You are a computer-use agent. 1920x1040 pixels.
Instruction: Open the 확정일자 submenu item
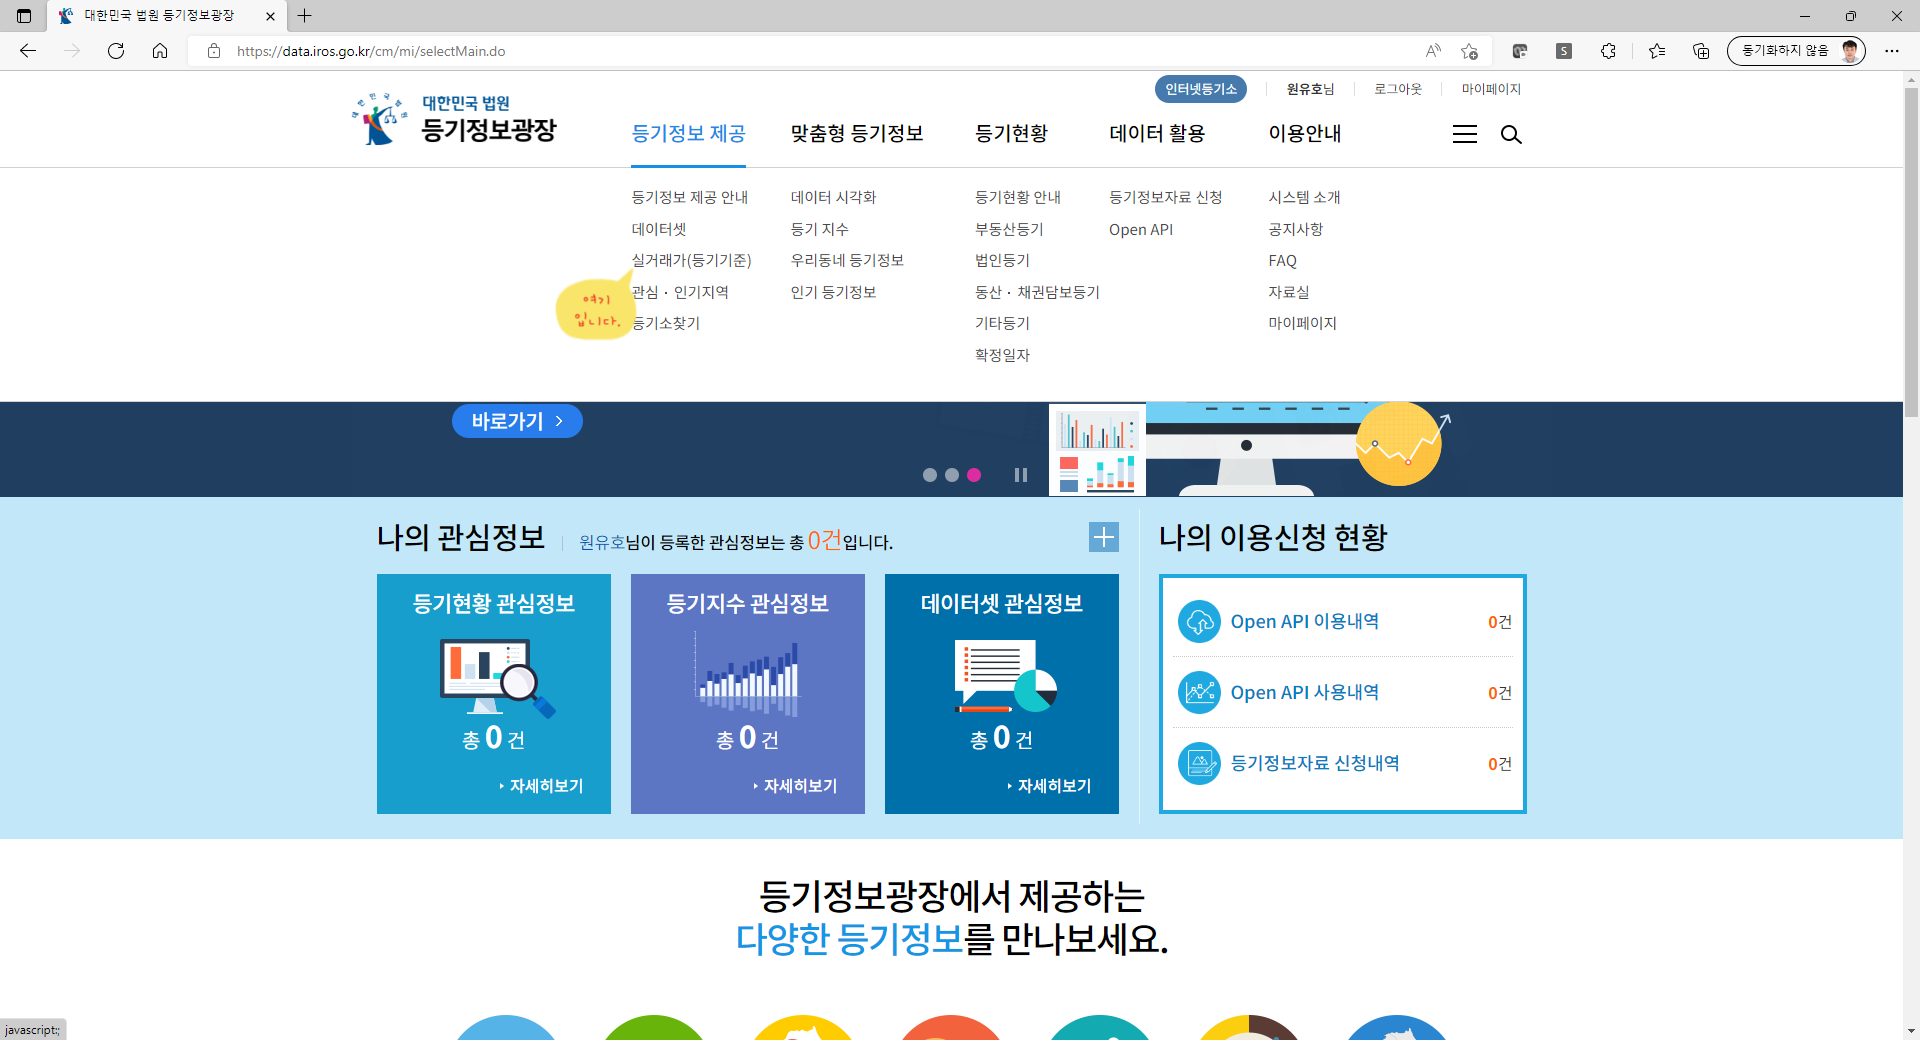[1002, 355]
